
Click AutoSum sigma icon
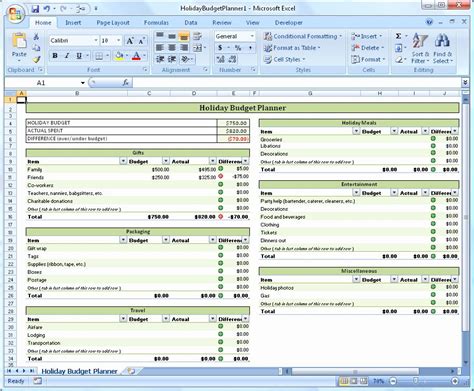point(398,36)
